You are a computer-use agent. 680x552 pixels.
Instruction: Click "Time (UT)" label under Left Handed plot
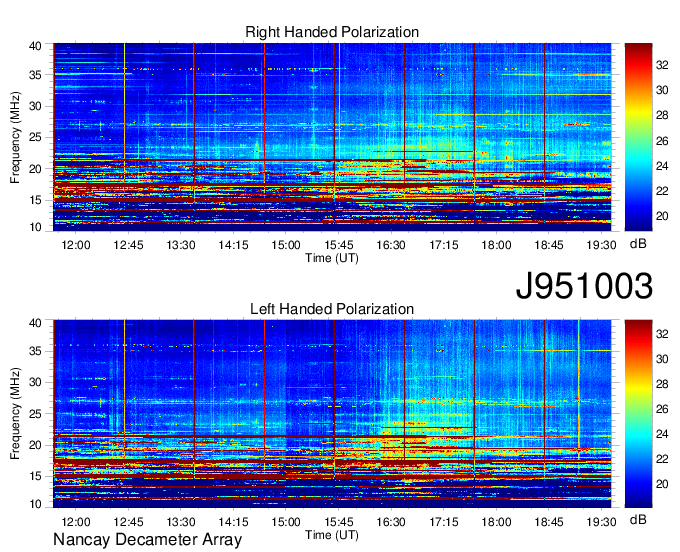[x=332, y=535]
